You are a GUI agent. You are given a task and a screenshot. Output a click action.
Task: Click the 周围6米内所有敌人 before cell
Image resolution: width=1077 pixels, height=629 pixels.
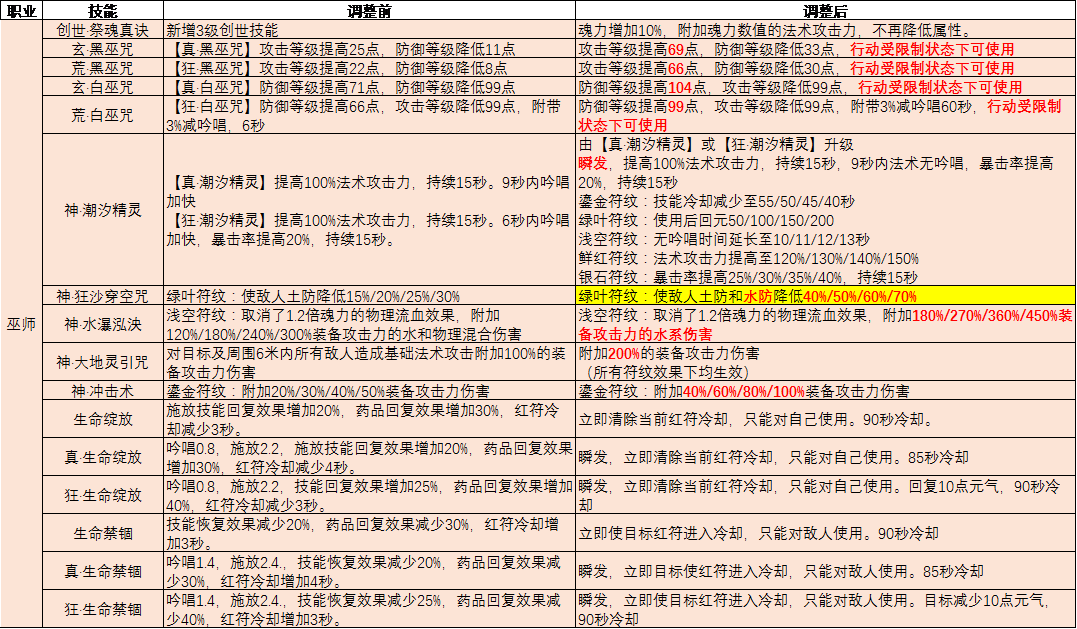click(370, 362)
